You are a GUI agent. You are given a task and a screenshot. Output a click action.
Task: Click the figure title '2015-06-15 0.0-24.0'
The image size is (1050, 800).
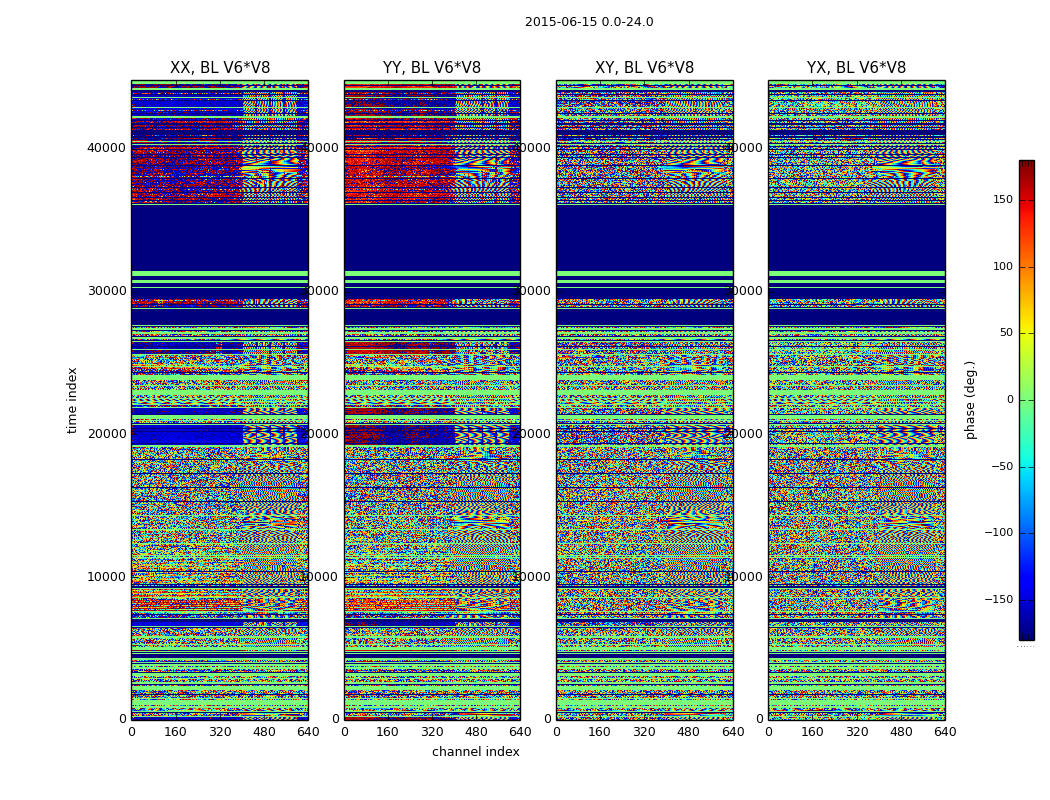click(x=589, y=22)
